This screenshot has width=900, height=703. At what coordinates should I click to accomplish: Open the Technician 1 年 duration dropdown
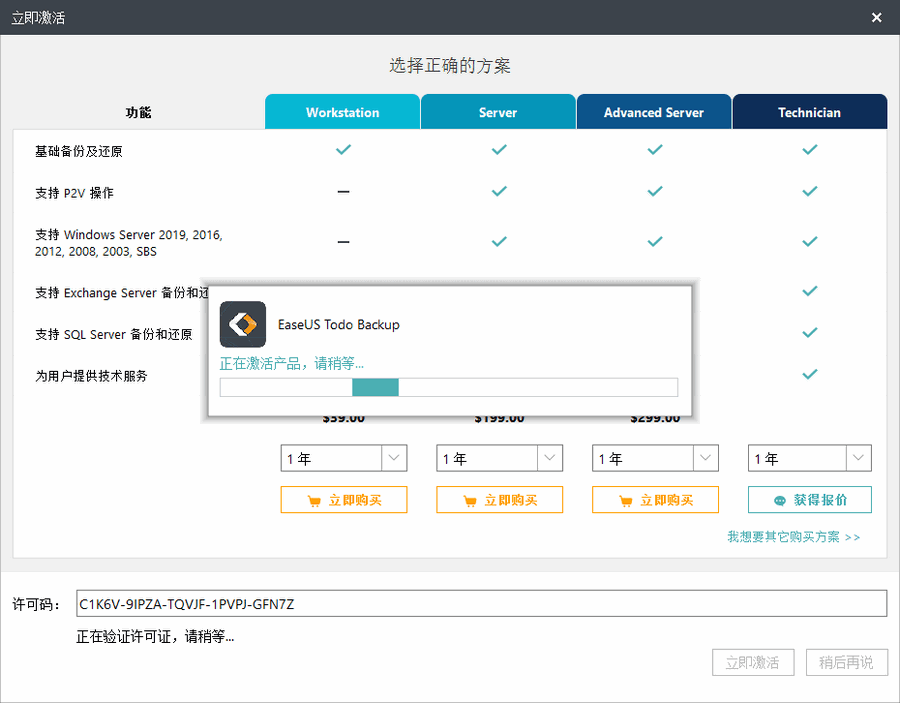[x=810, y=458]
